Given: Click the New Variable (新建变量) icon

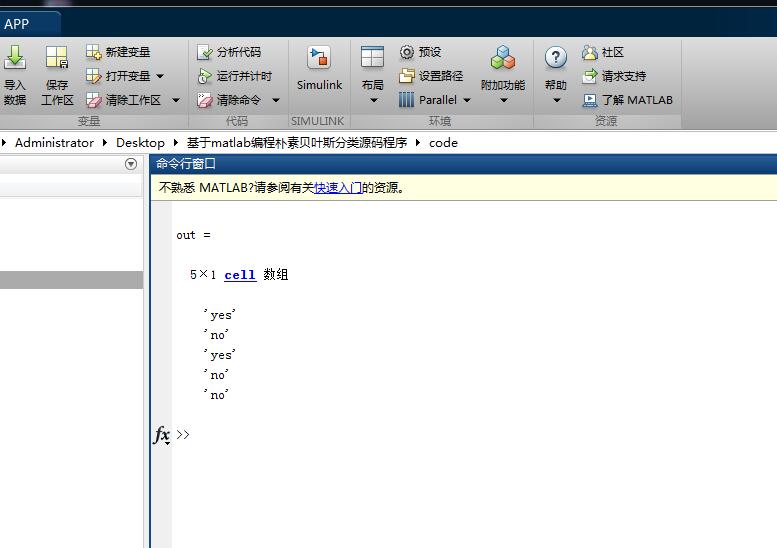Looking at the screenshot, I should coord(93,52).
